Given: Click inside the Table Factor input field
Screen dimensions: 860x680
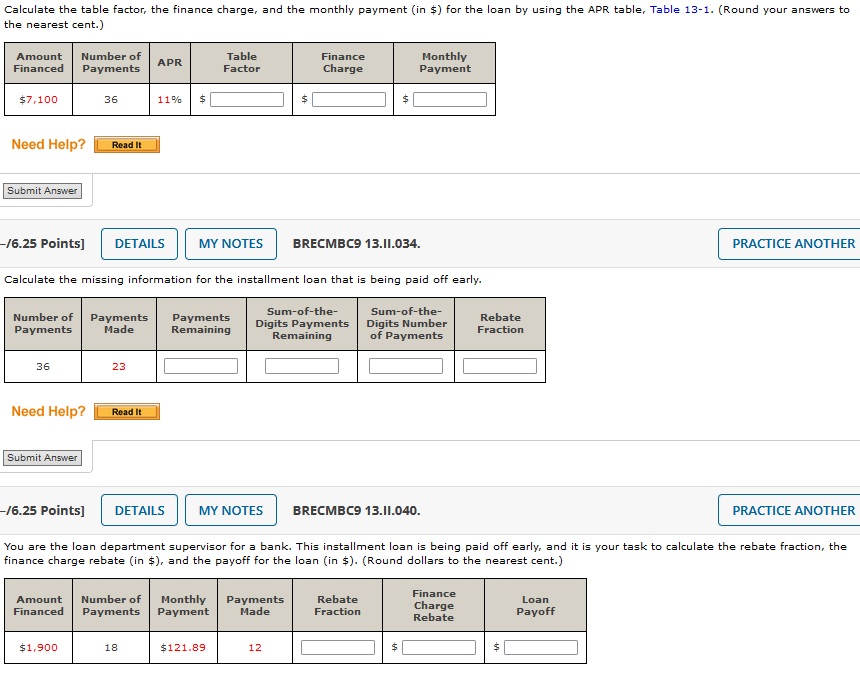Looking at the screenshot, I should tap(245, 98).
